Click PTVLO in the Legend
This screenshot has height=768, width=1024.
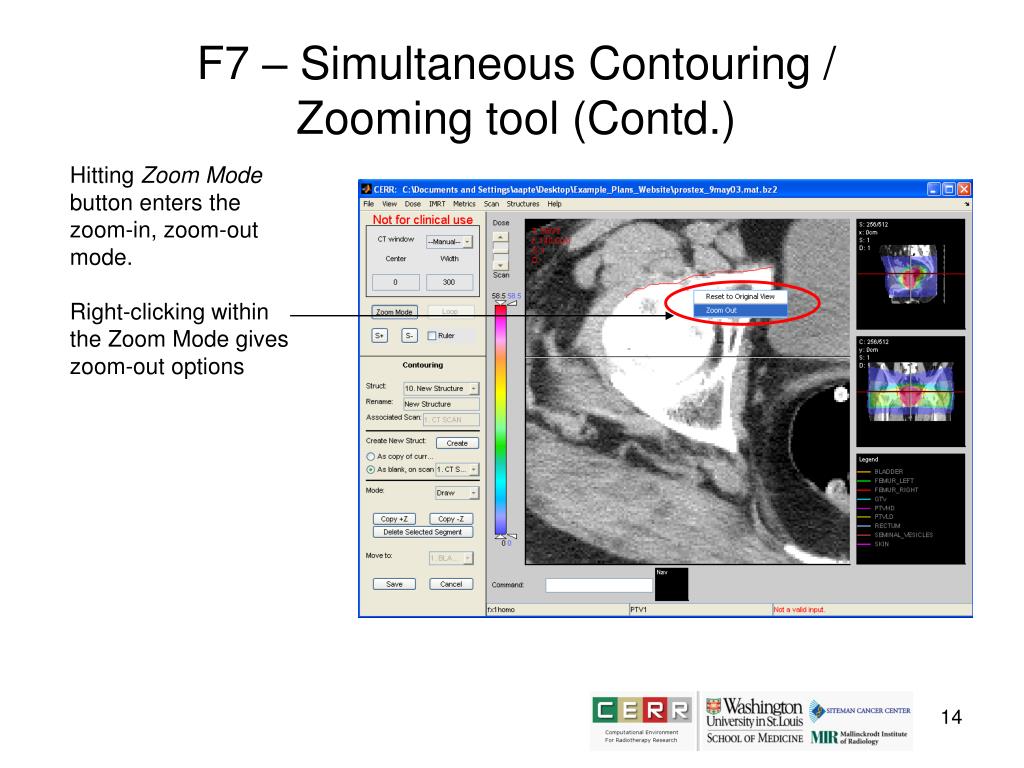click(x=884, y=517)
